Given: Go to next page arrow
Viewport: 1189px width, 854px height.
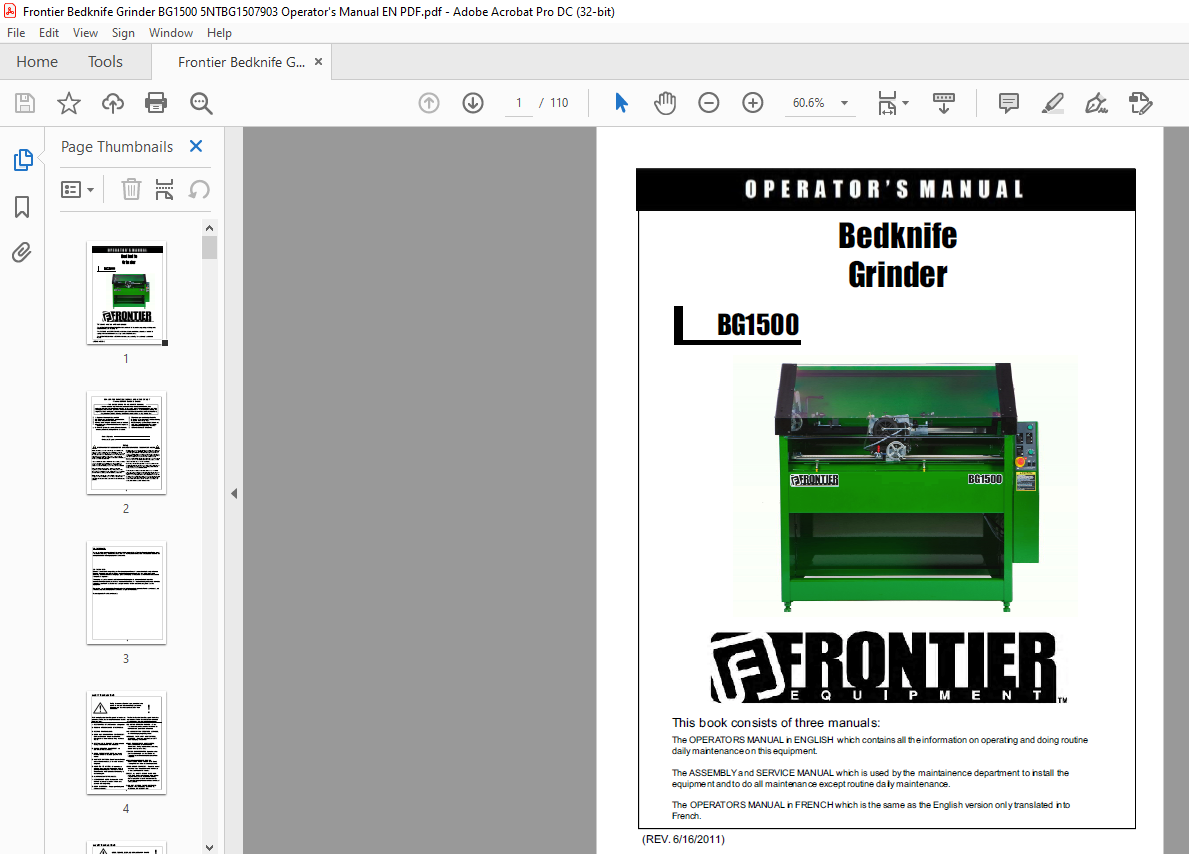Looking at the screenshot, I should 473,102.
